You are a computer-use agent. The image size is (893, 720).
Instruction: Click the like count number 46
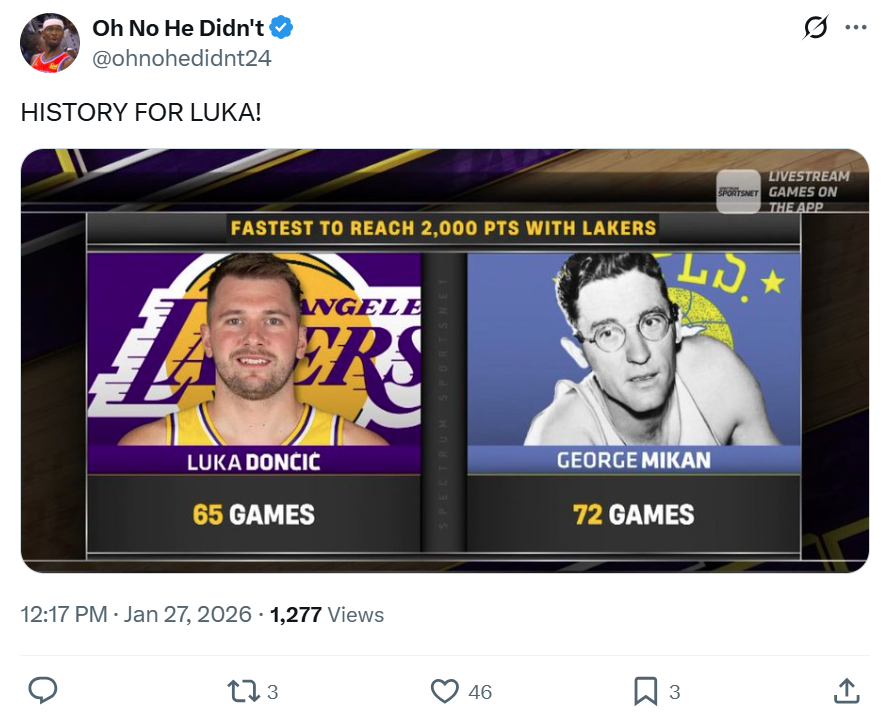(x=480, y=691)
